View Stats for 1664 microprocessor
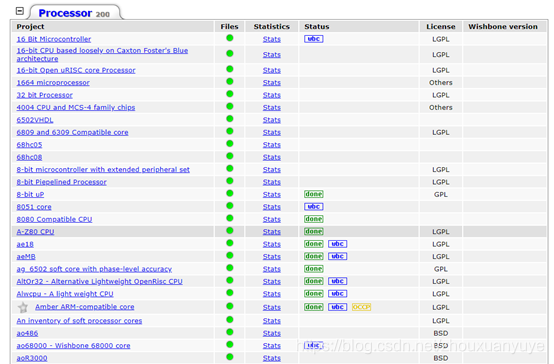Screen dimensions: 554x364 pyautogui.click(x=272, y=83)
